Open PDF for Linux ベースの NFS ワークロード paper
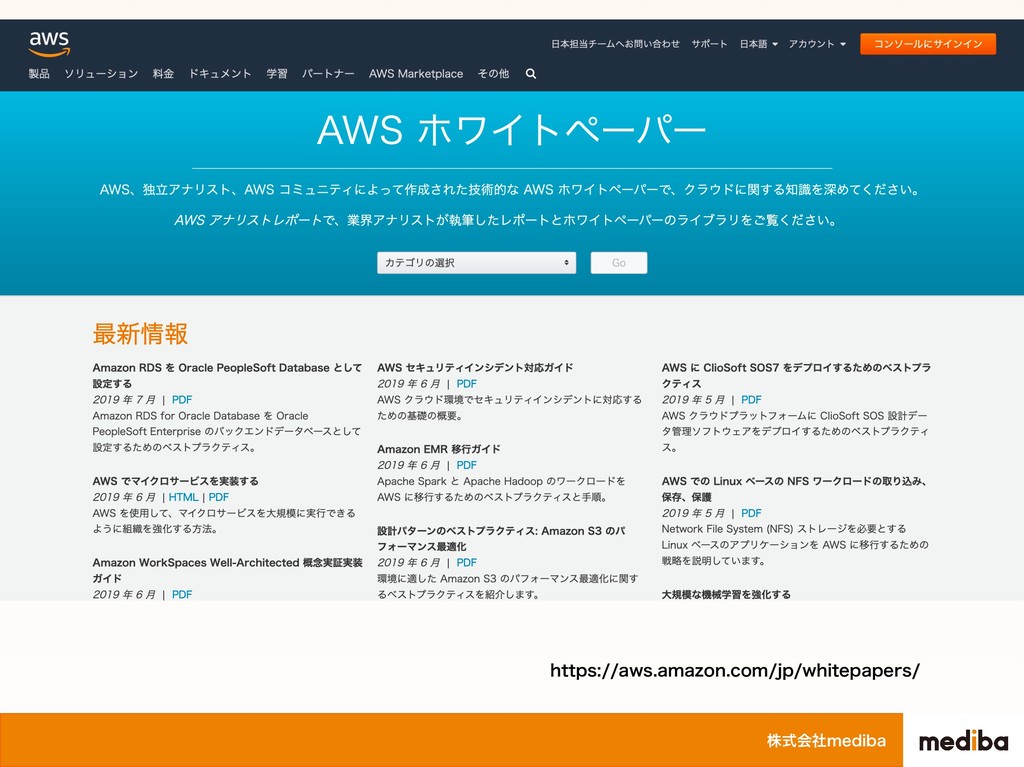The width and height of the screenshot is (1024, 767). pos(751,514)
